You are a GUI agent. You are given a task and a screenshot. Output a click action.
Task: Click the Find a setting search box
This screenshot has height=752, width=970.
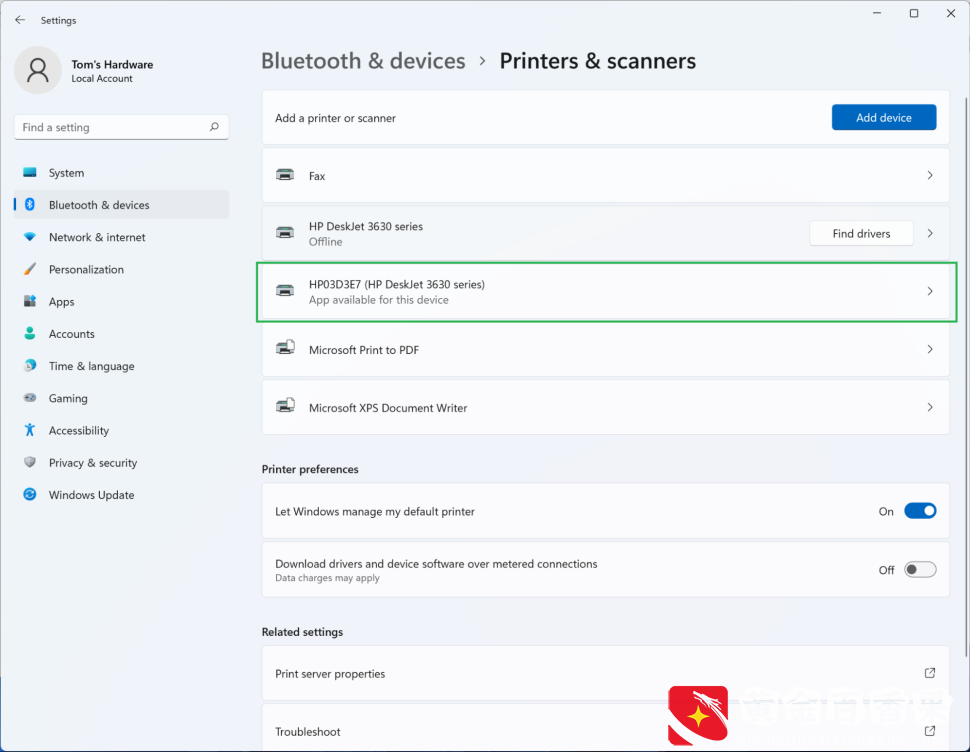click(121, 127)
